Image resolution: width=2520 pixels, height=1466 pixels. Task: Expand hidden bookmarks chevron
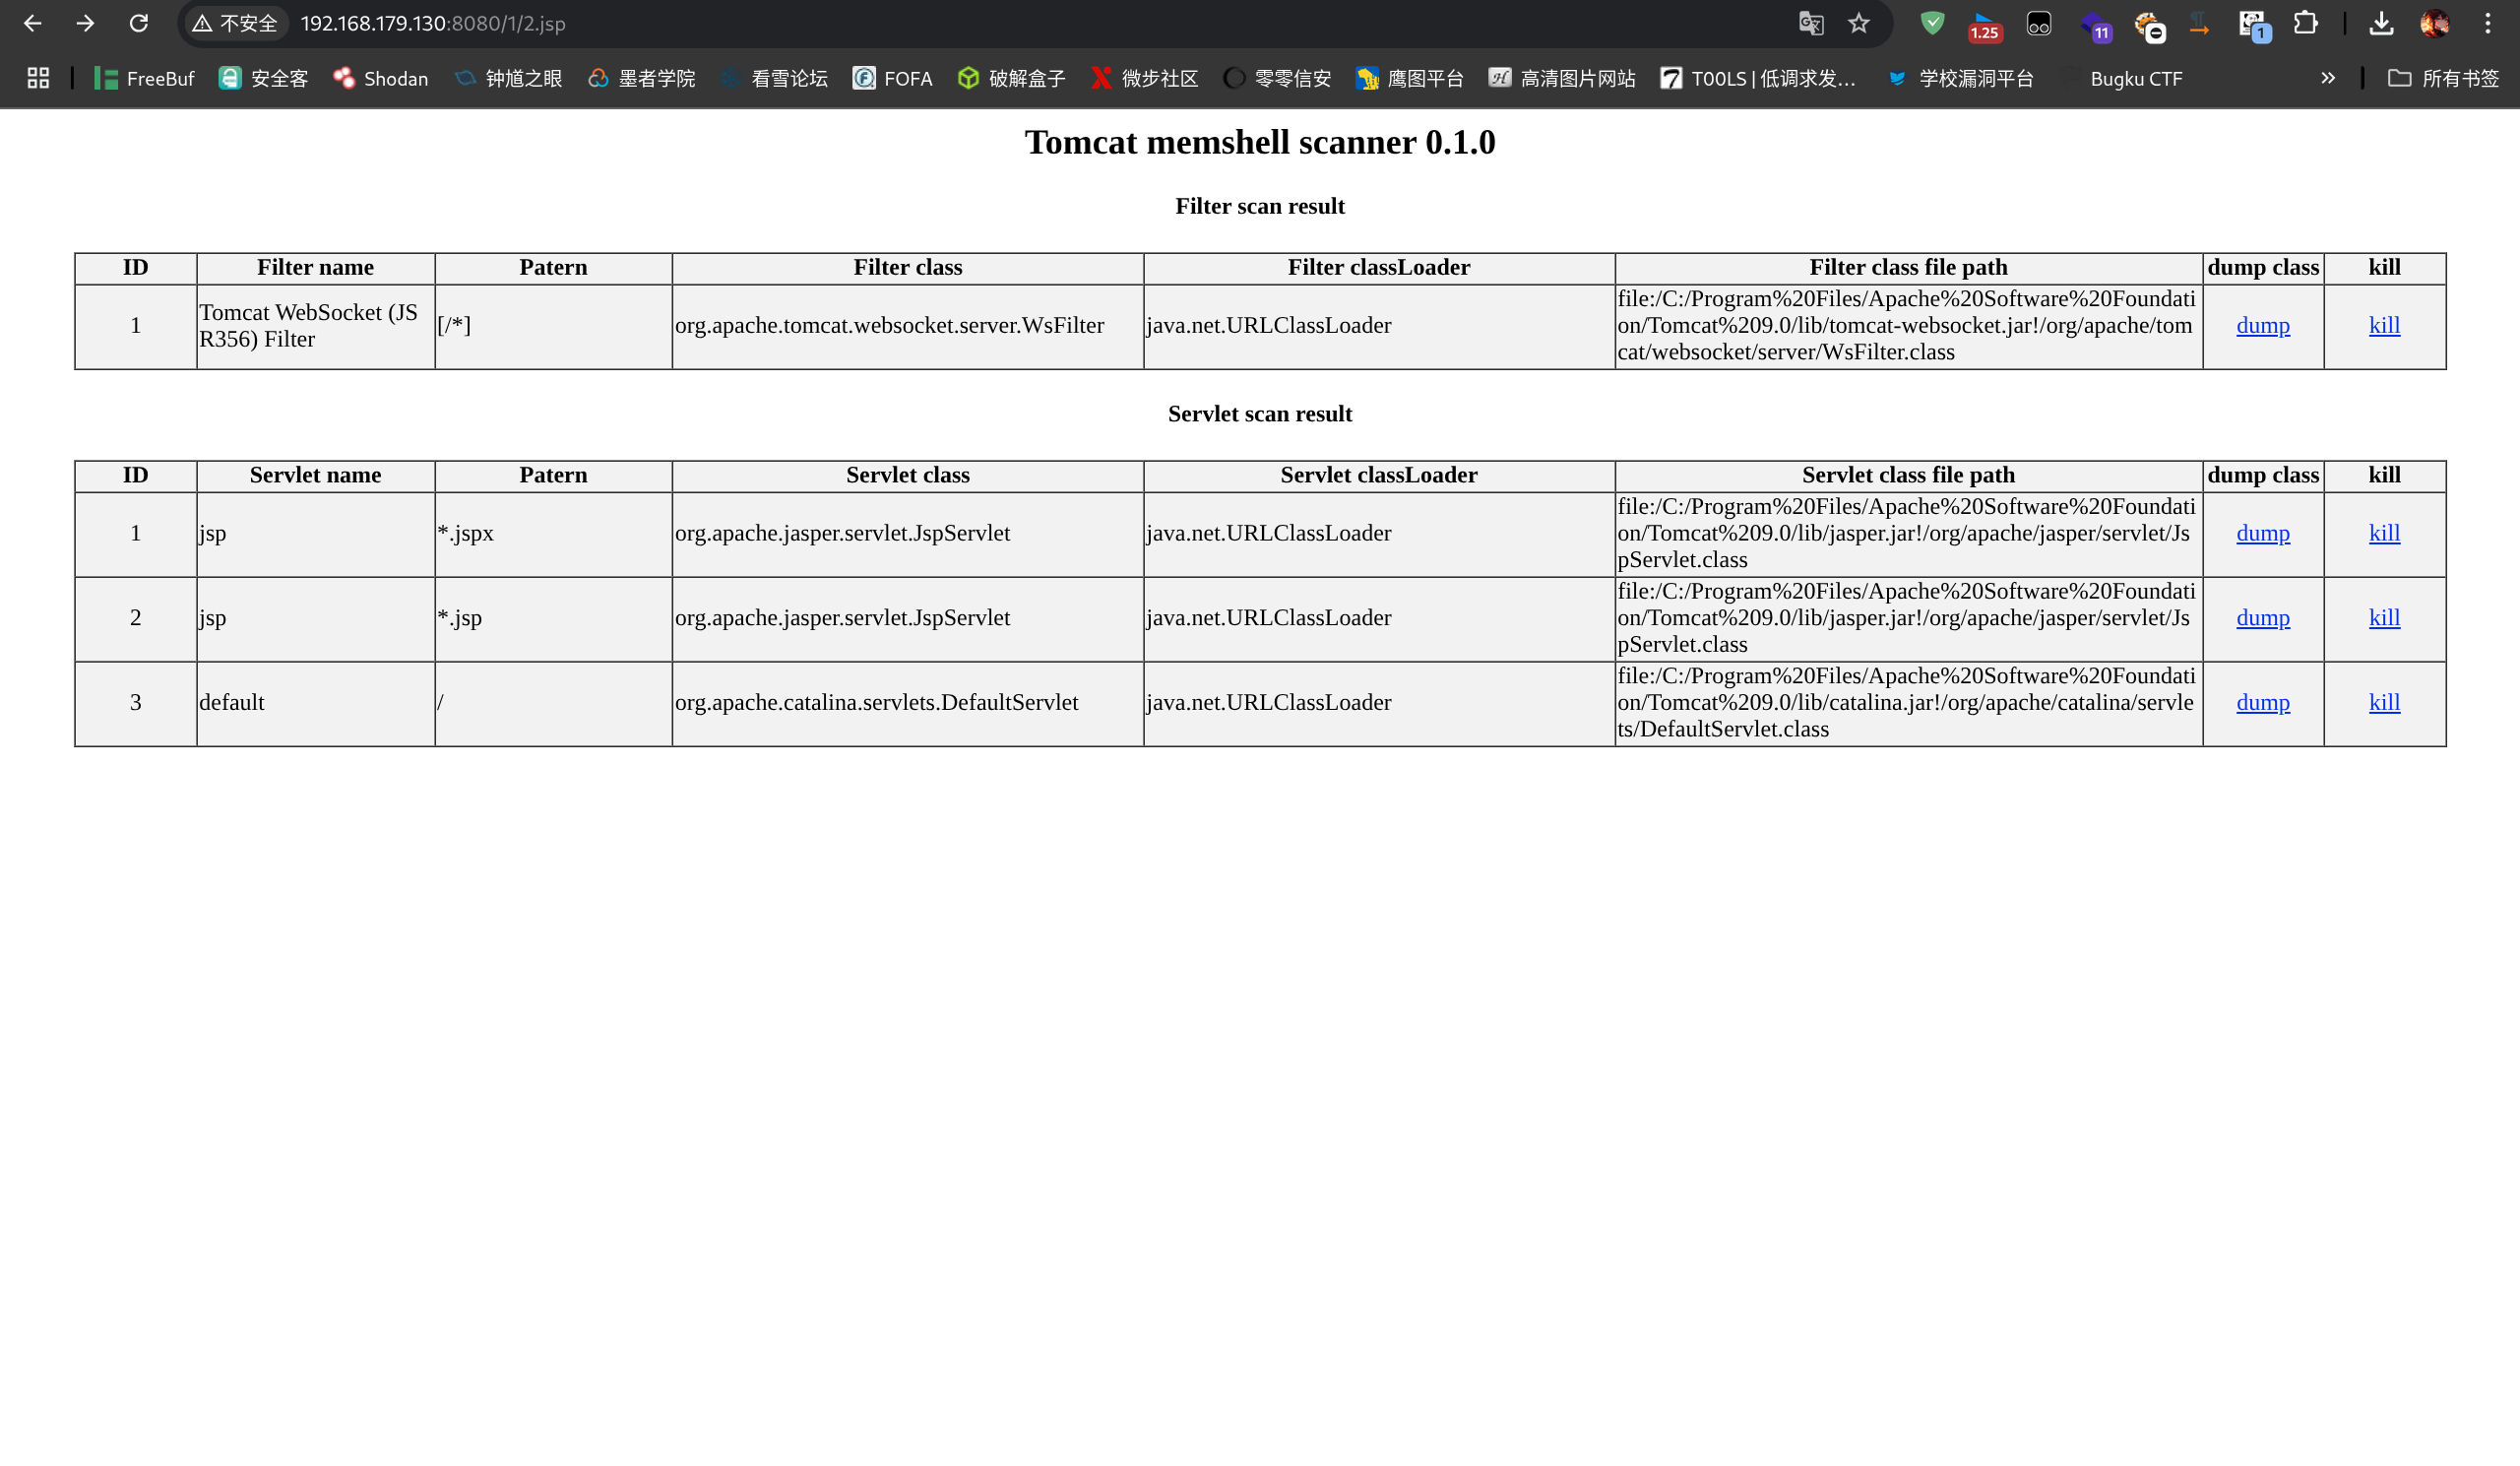[x=2328, y=78]
